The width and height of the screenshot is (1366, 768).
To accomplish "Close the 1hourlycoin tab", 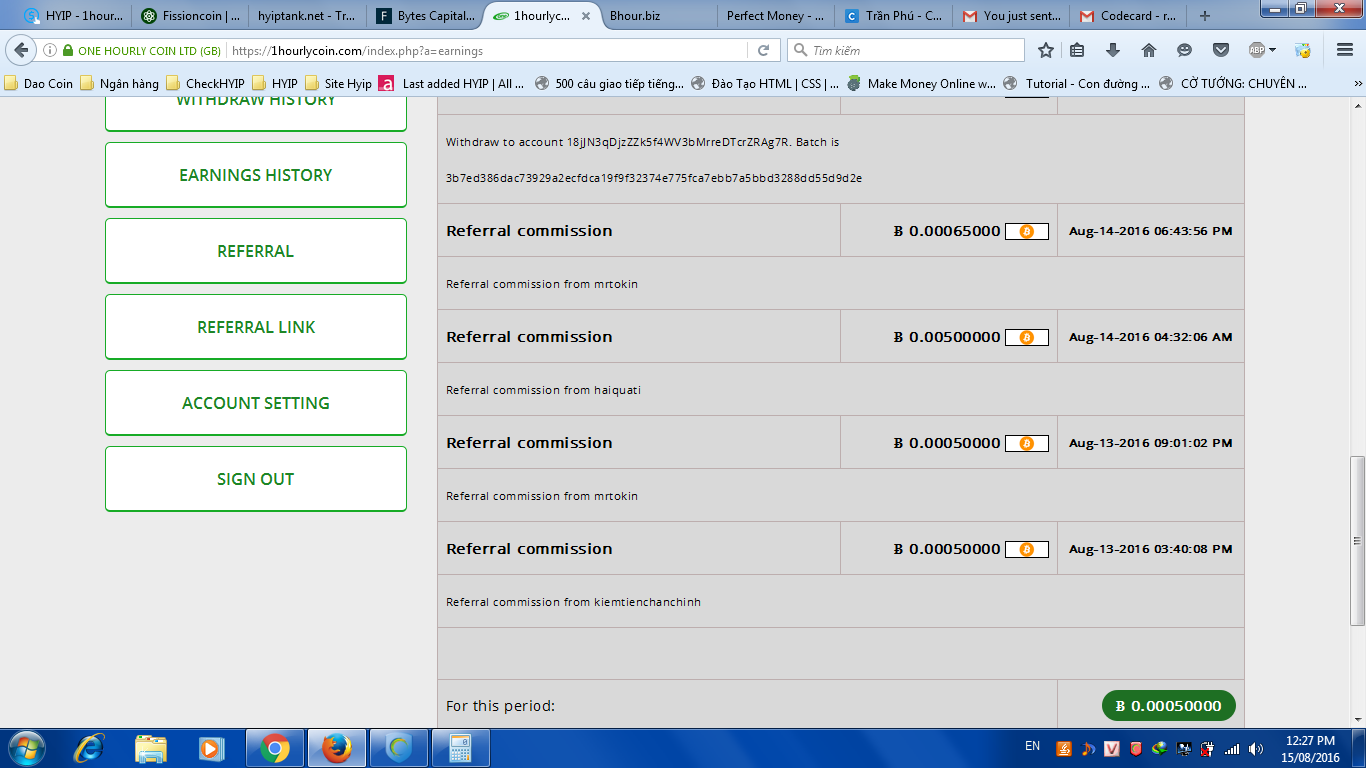I will (586, 16).
